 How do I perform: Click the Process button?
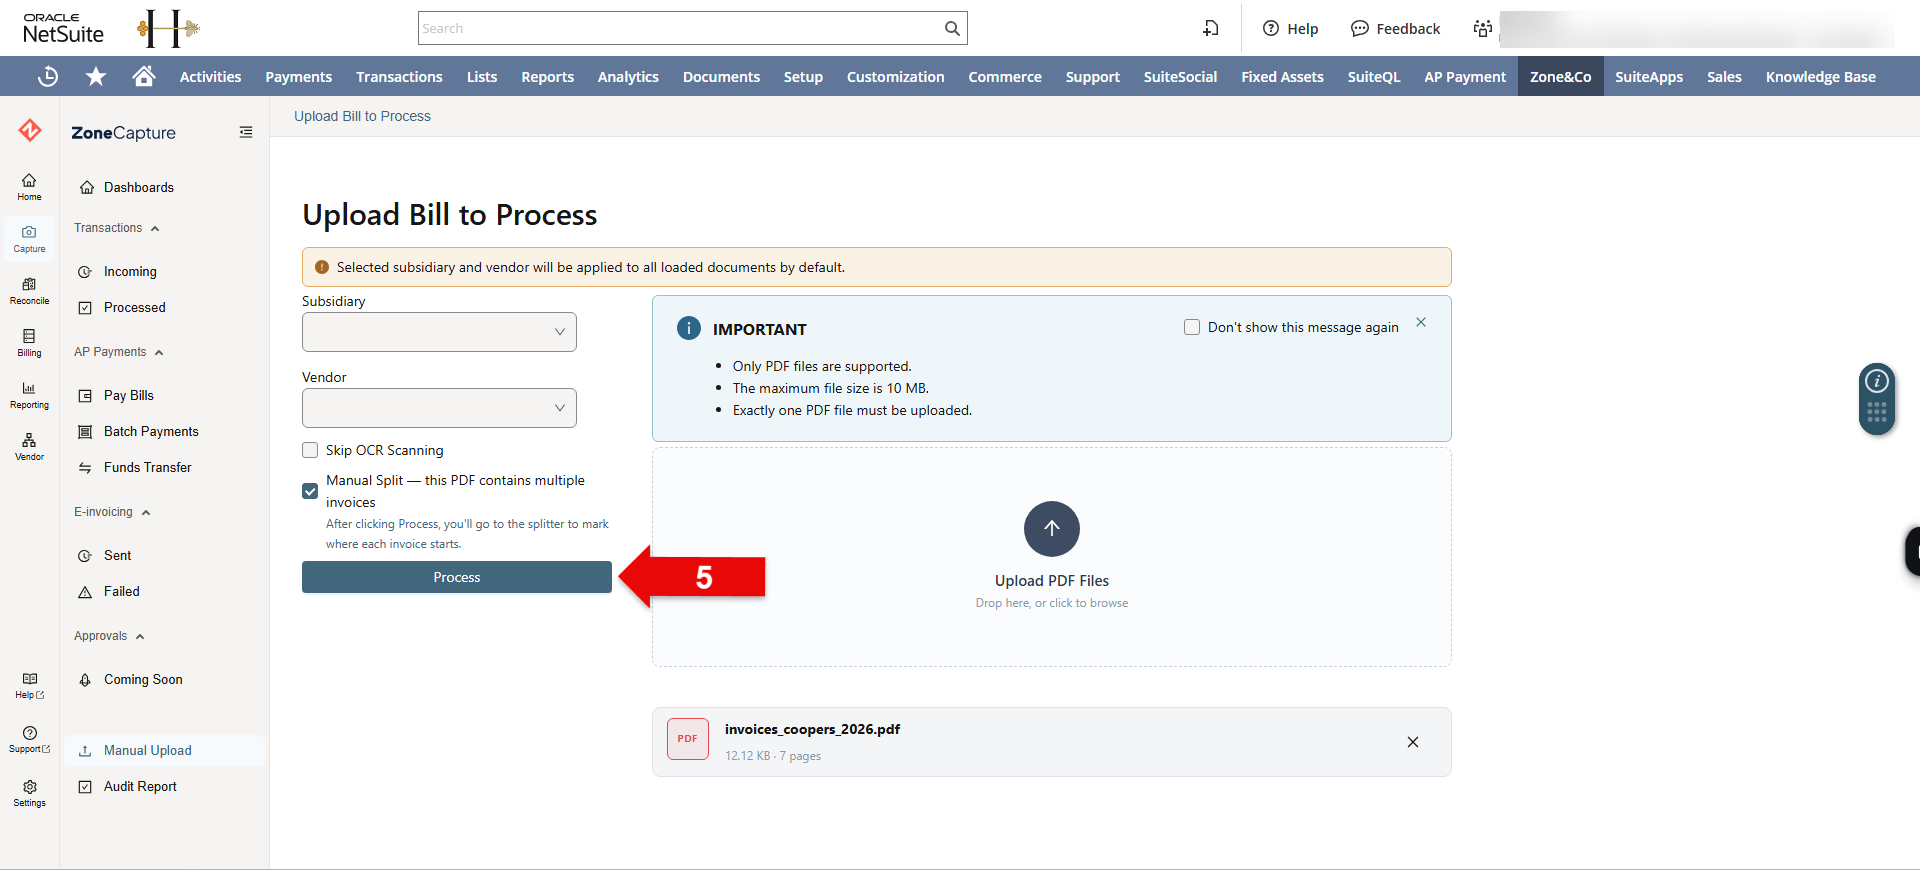tap(457, 577)
